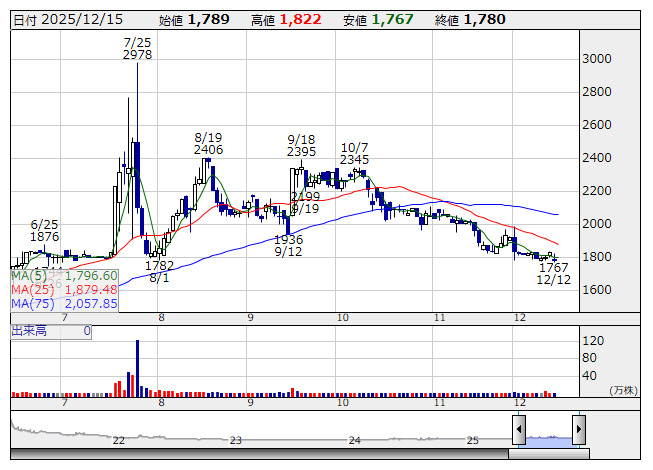Click the horizontal scrollbar thumb below navigator
The width and height of the screenshot is (653, 470).
coord(547,454)
